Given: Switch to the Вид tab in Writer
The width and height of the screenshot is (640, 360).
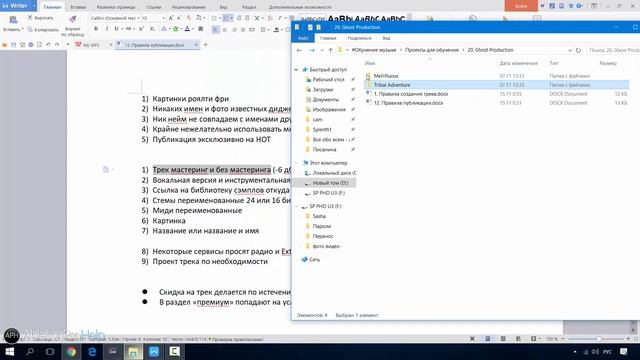Looking at the screenshot, I should point(223,7).
